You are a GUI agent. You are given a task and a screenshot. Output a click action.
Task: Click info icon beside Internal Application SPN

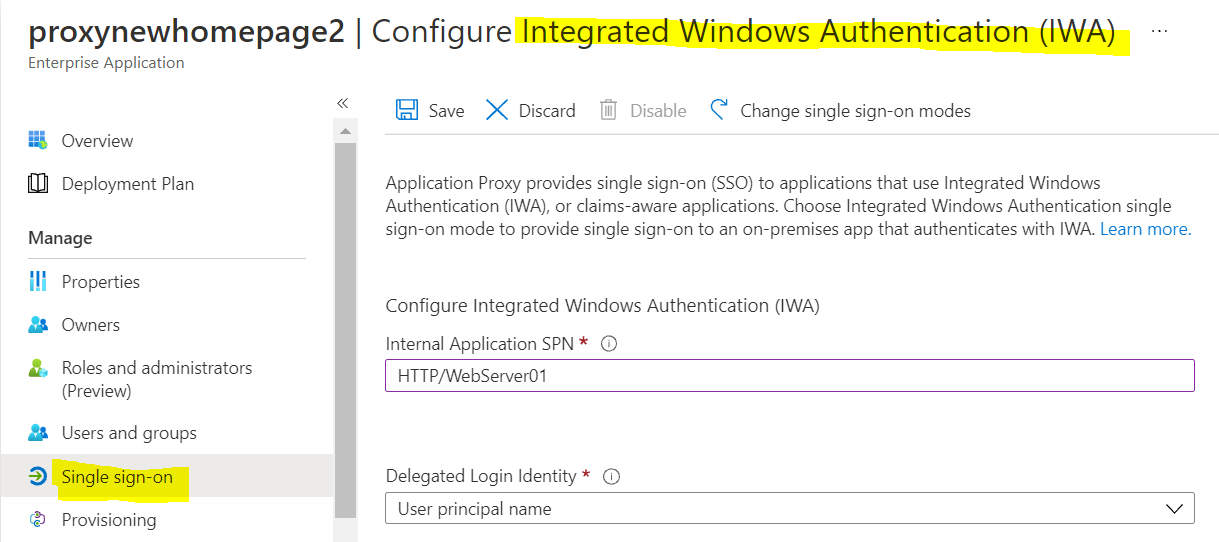click(609, 344)
